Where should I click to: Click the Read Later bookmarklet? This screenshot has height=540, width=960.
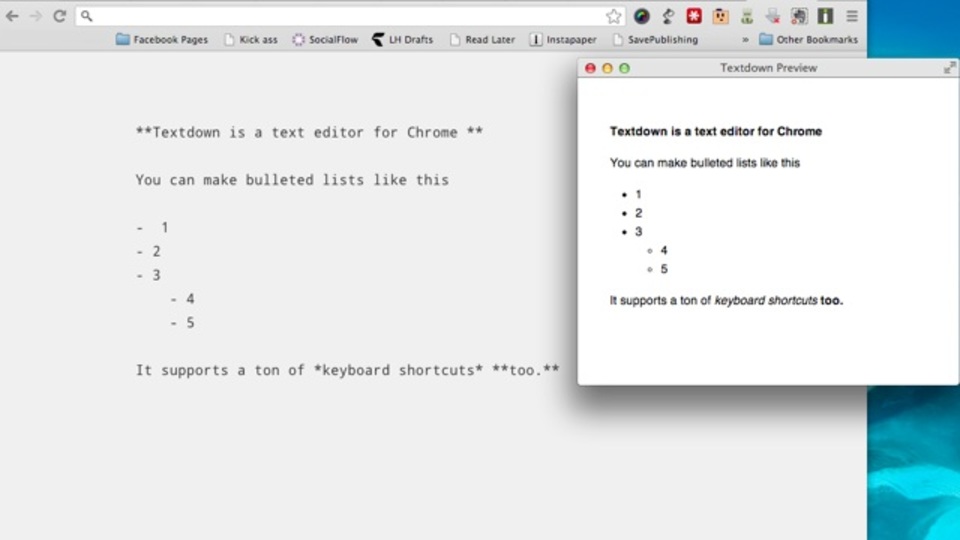click(482, 40)
